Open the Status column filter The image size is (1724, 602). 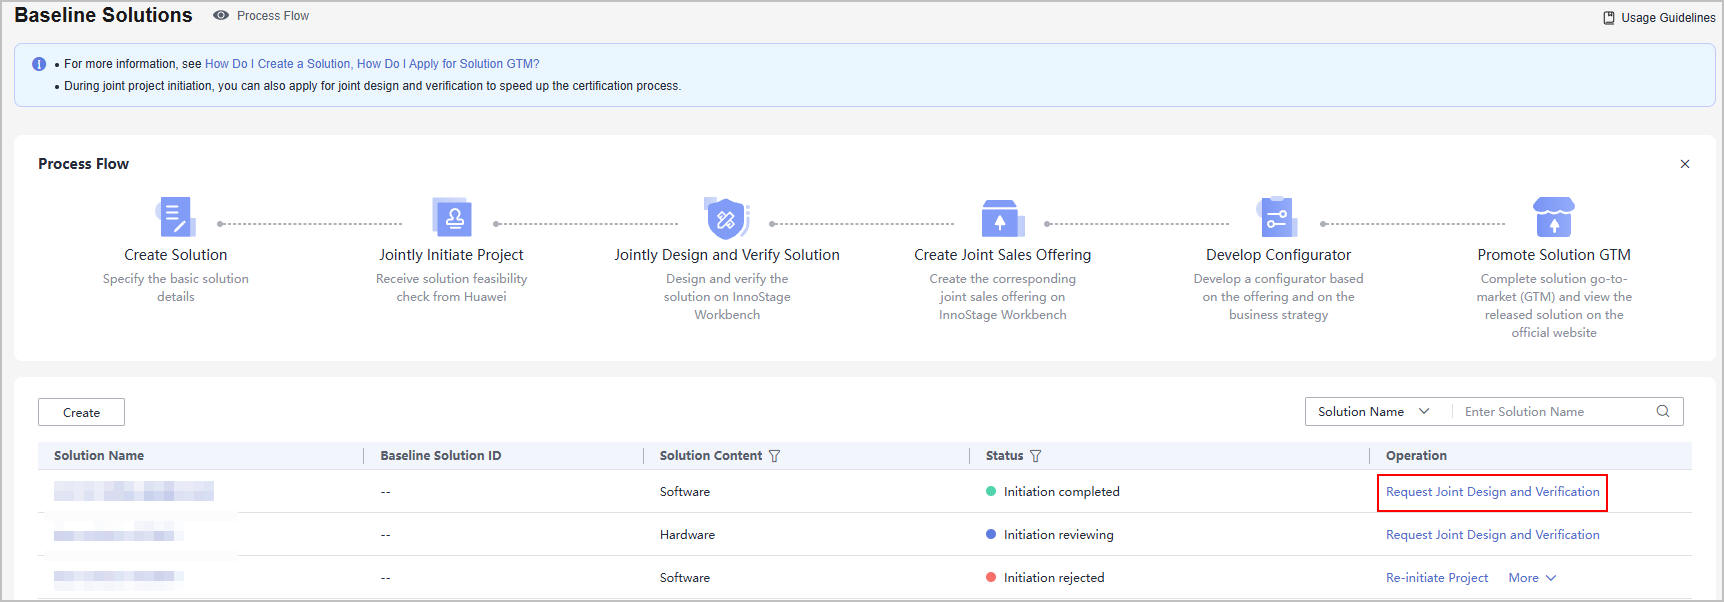point(1035,456)
